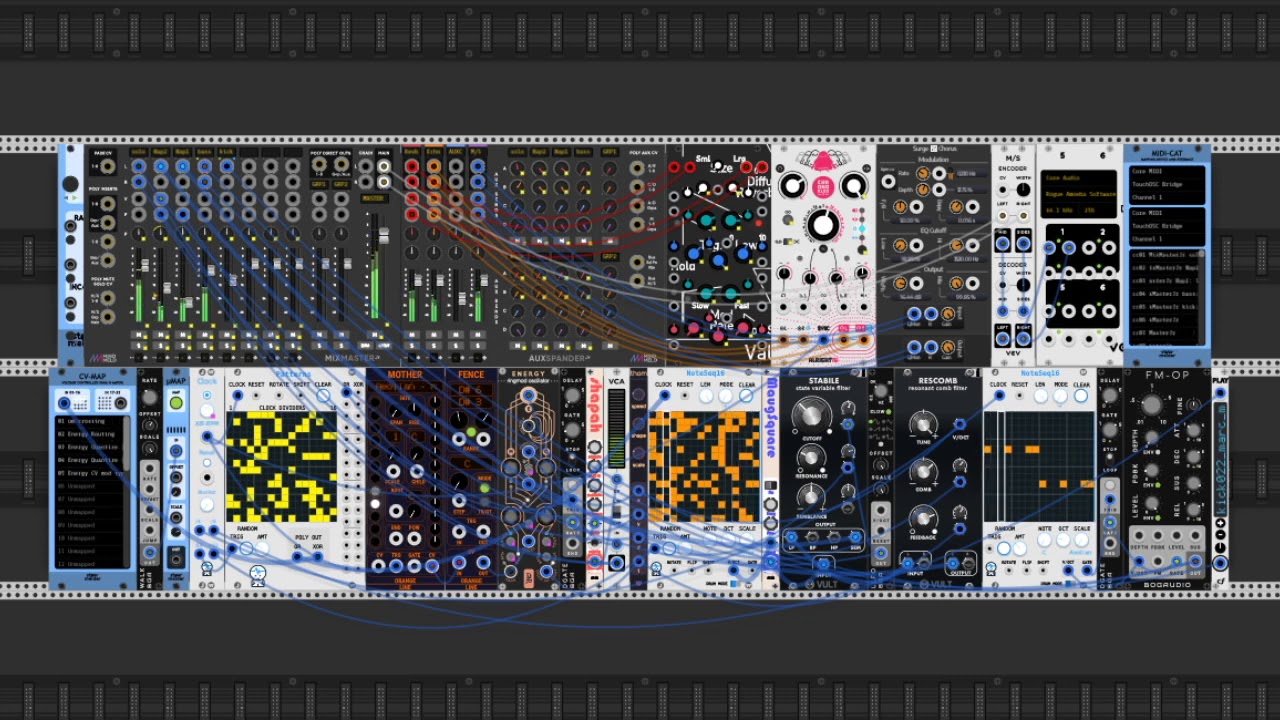Mute the MixMaster master channel
1280x720 pixels.
click(x=373, y=334)
